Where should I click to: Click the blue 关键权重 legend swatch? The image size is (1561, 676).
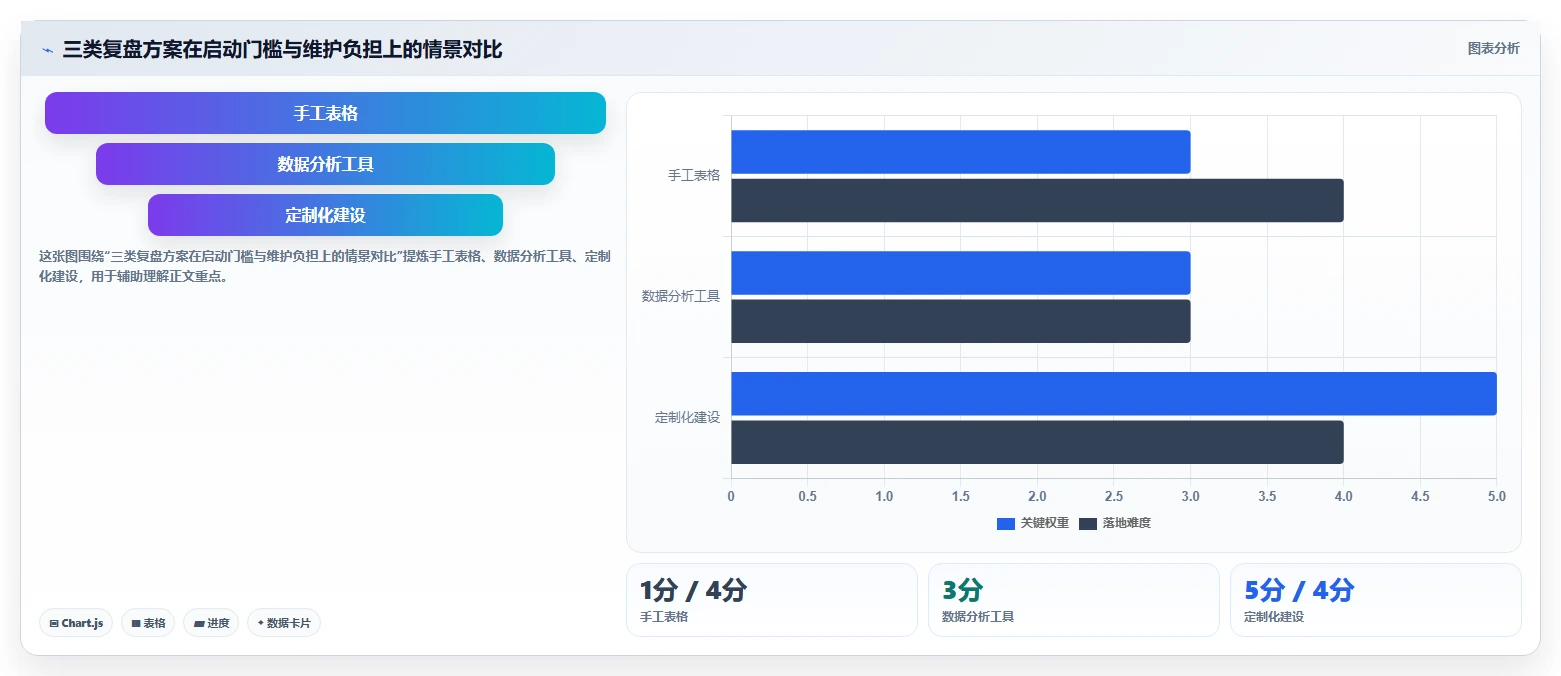coord(1006,524)
